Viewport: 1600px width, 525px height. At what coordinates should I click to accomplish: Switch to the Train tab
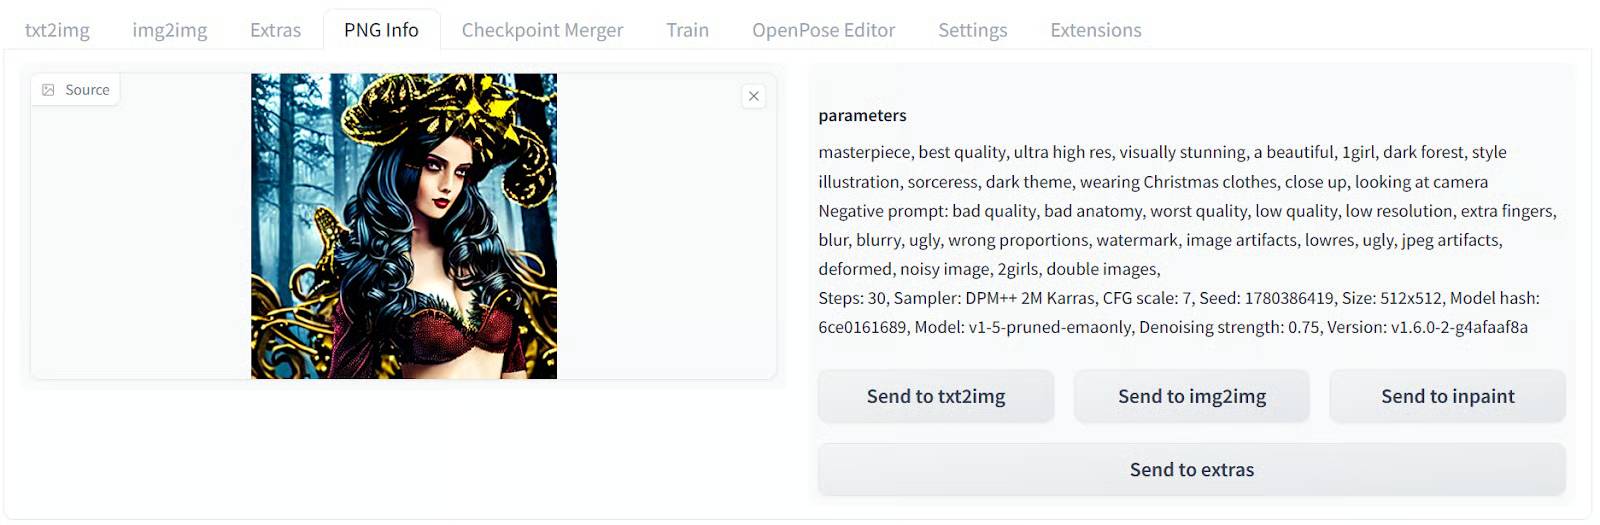687,30
